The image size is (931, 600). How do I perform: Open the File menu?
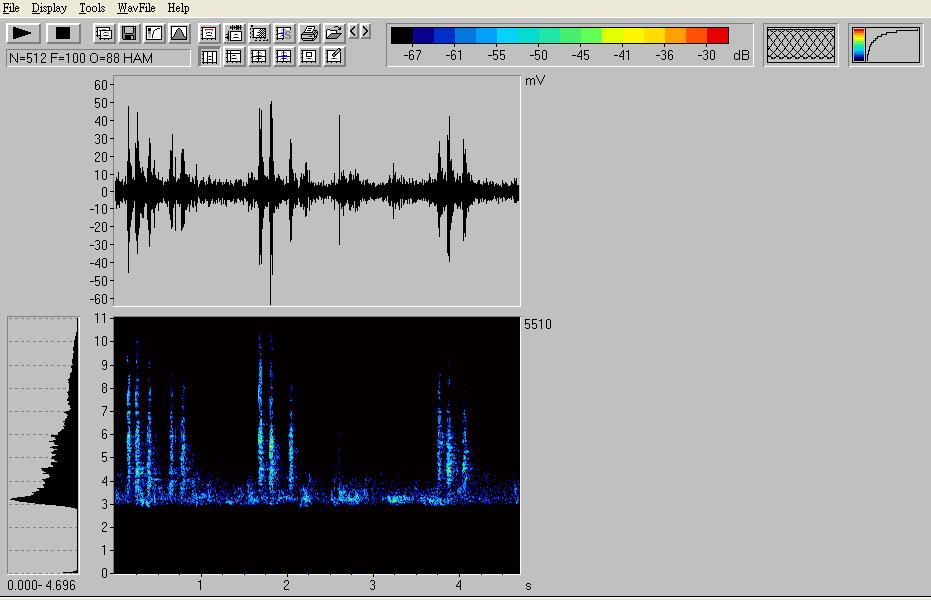11,8
